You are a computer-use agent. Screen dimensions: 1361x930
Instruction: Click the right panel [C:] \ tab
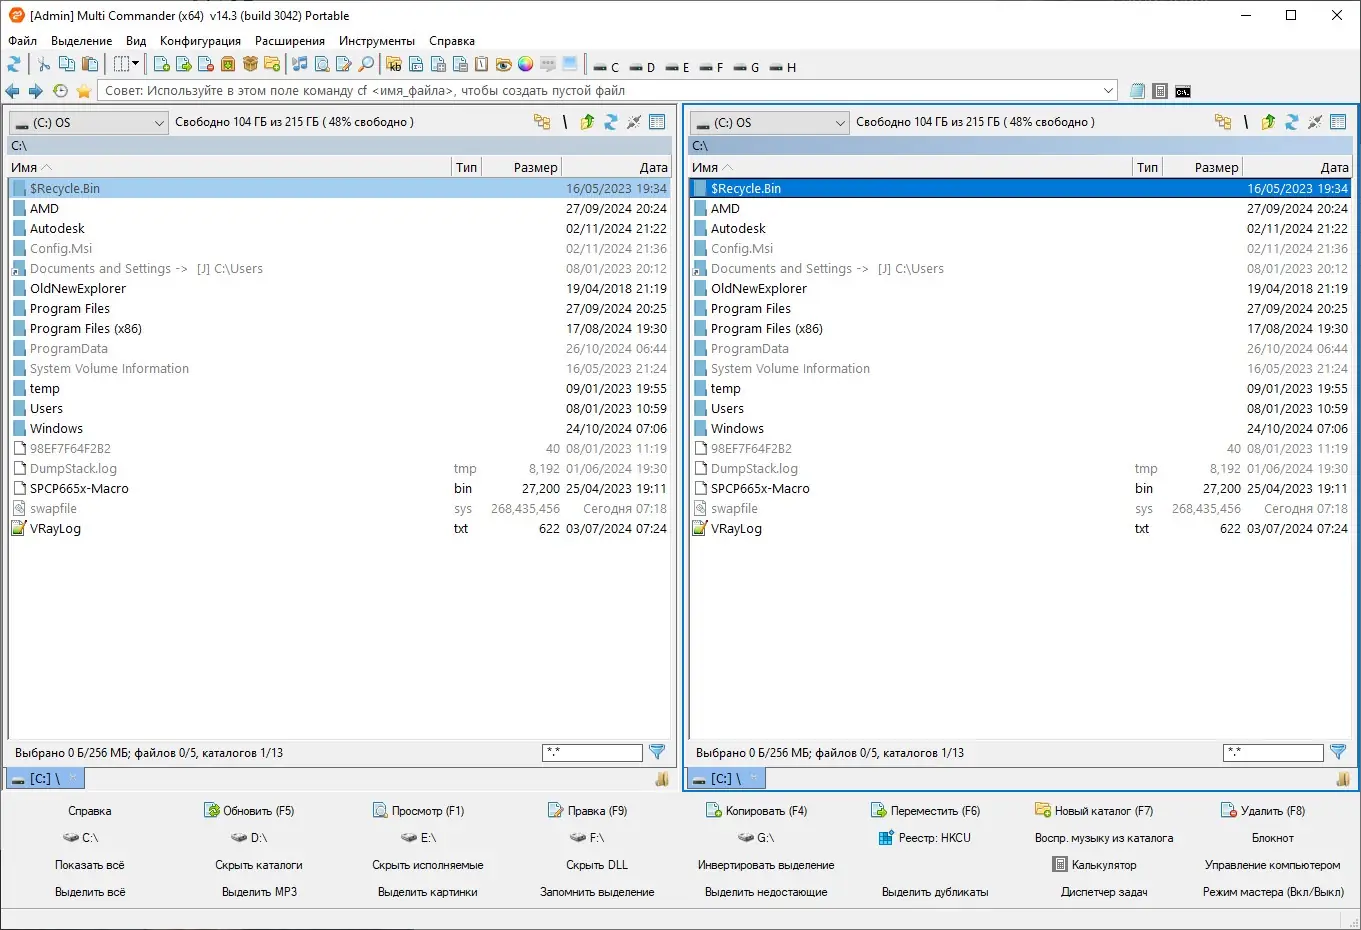coord(726,778)
